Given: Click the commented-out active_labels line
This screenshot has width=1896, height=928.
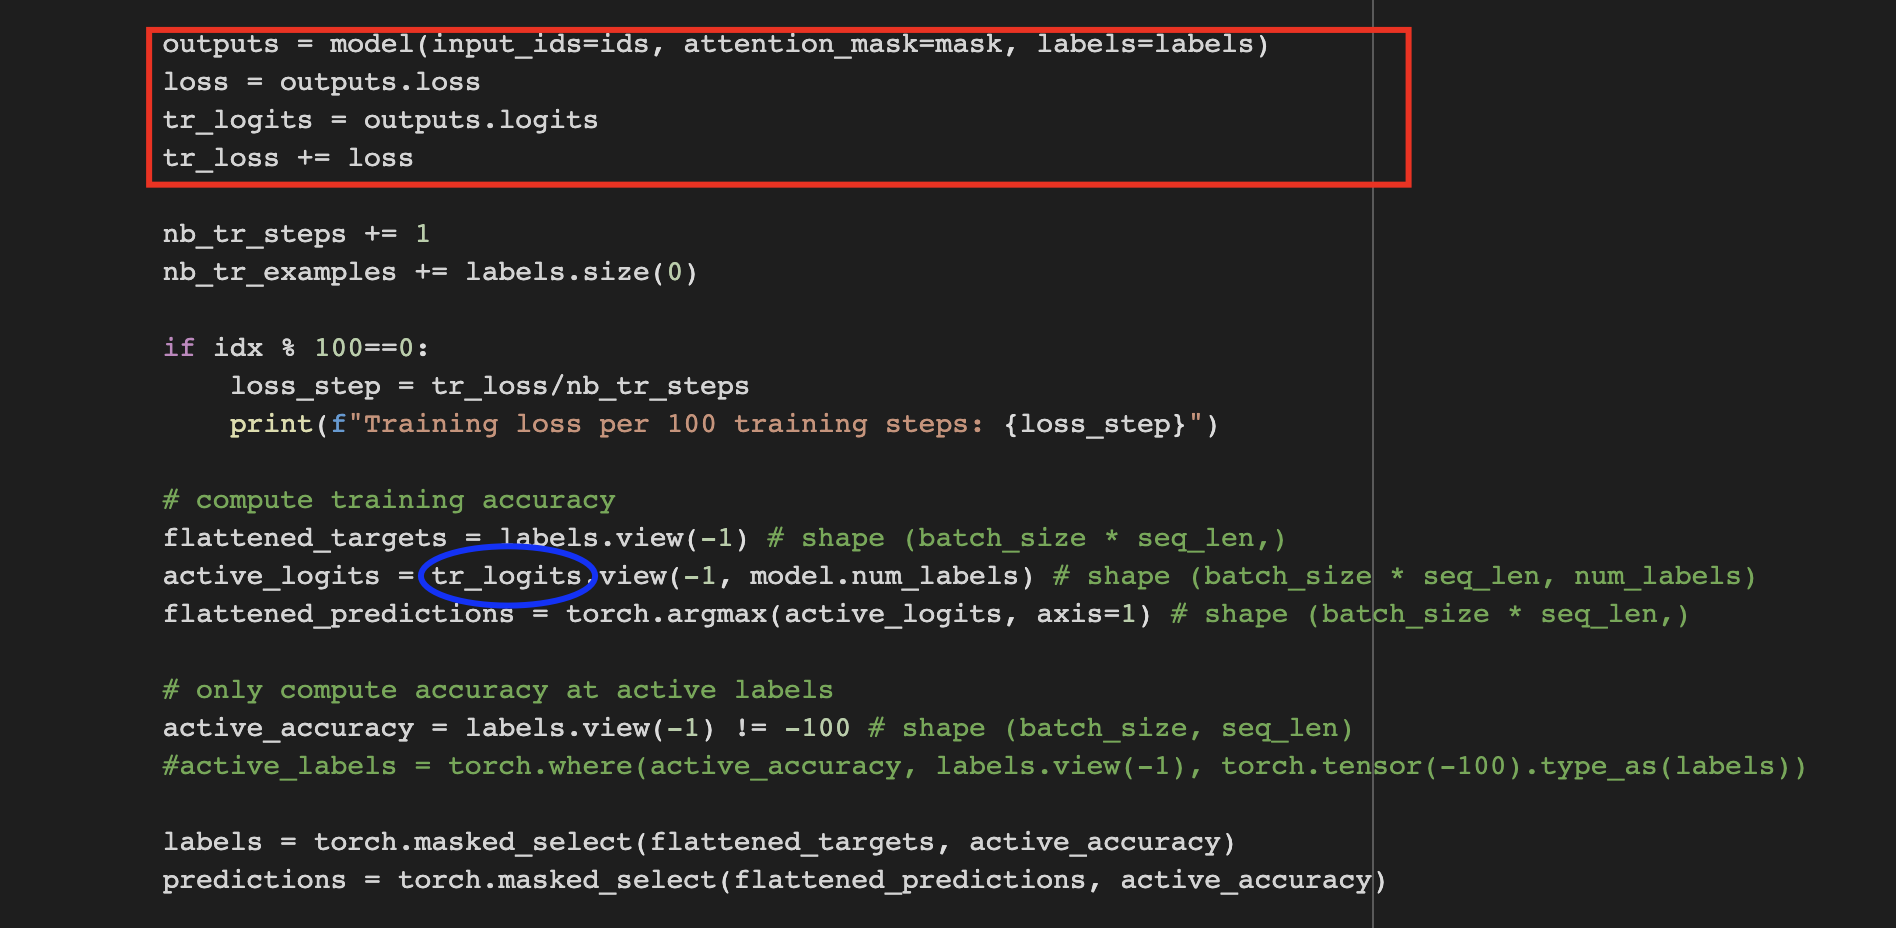Looking at the screenshot, I should [x=700, y=765].
